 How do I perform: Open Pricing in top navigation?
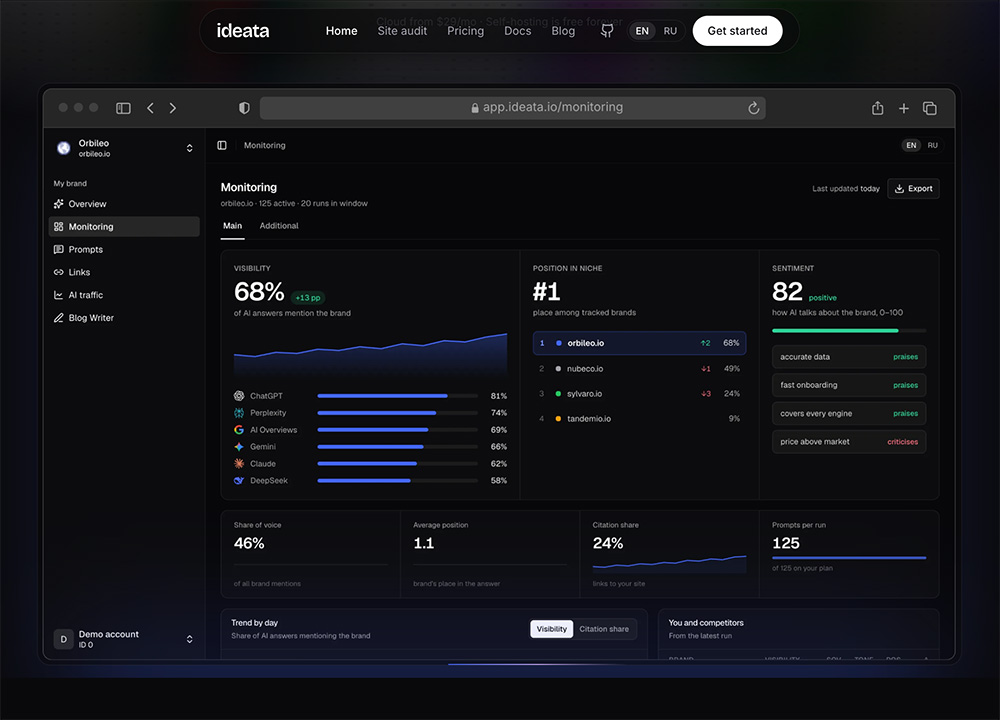[x=466, y=31]
